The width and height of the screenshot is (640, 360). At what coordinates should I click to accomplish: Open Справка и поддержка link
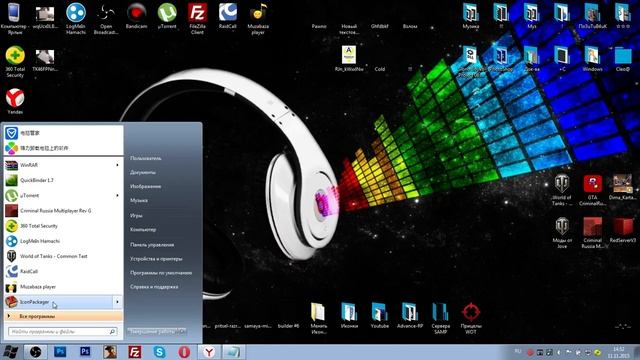[154, 287]
